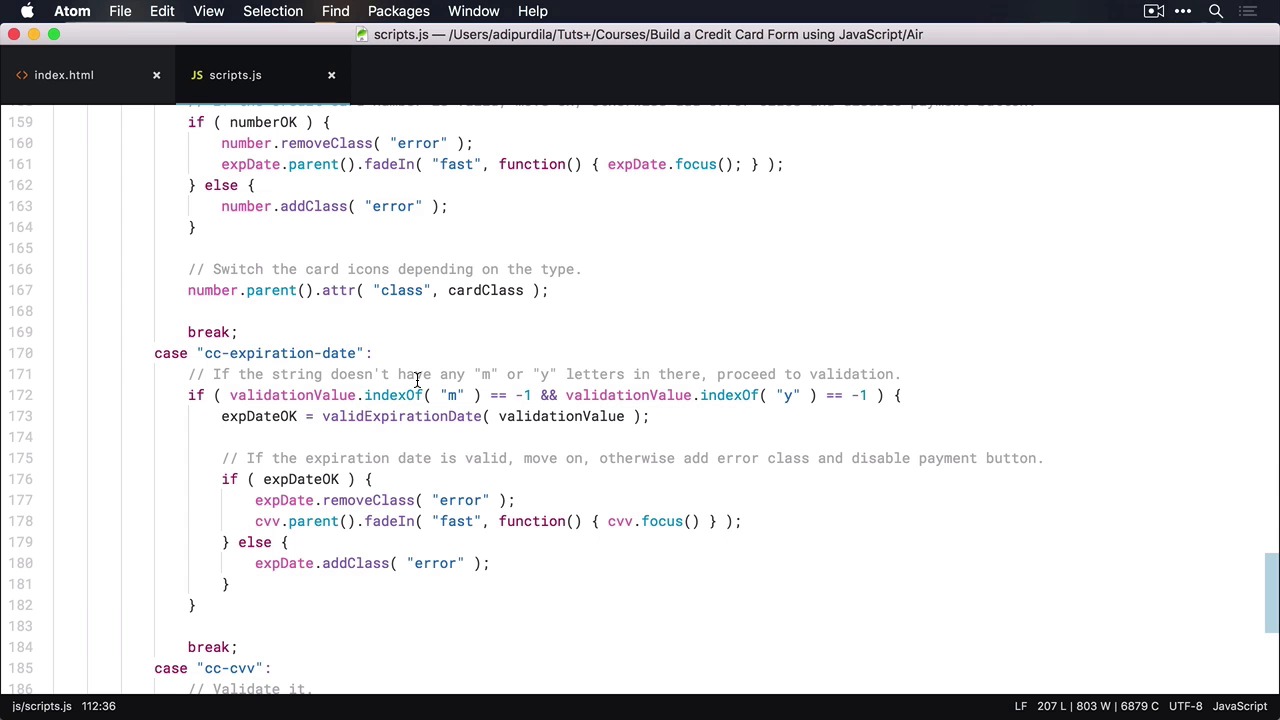This screenshot has width=1280, height=720.
Task: Click 'if ( expDateOK ) {' line
Action: pos(297,479)
